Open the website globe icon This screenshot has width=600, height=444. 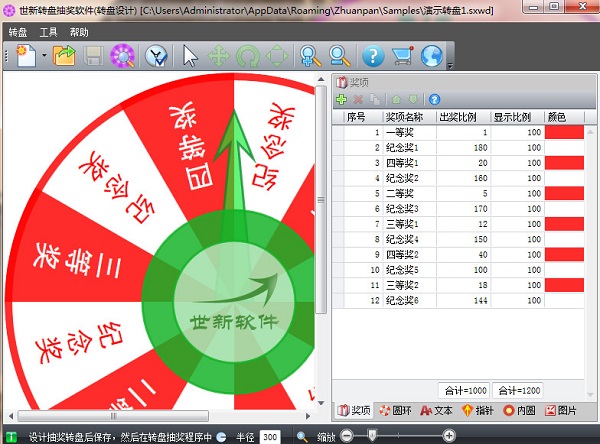click(x=432, y=56)
